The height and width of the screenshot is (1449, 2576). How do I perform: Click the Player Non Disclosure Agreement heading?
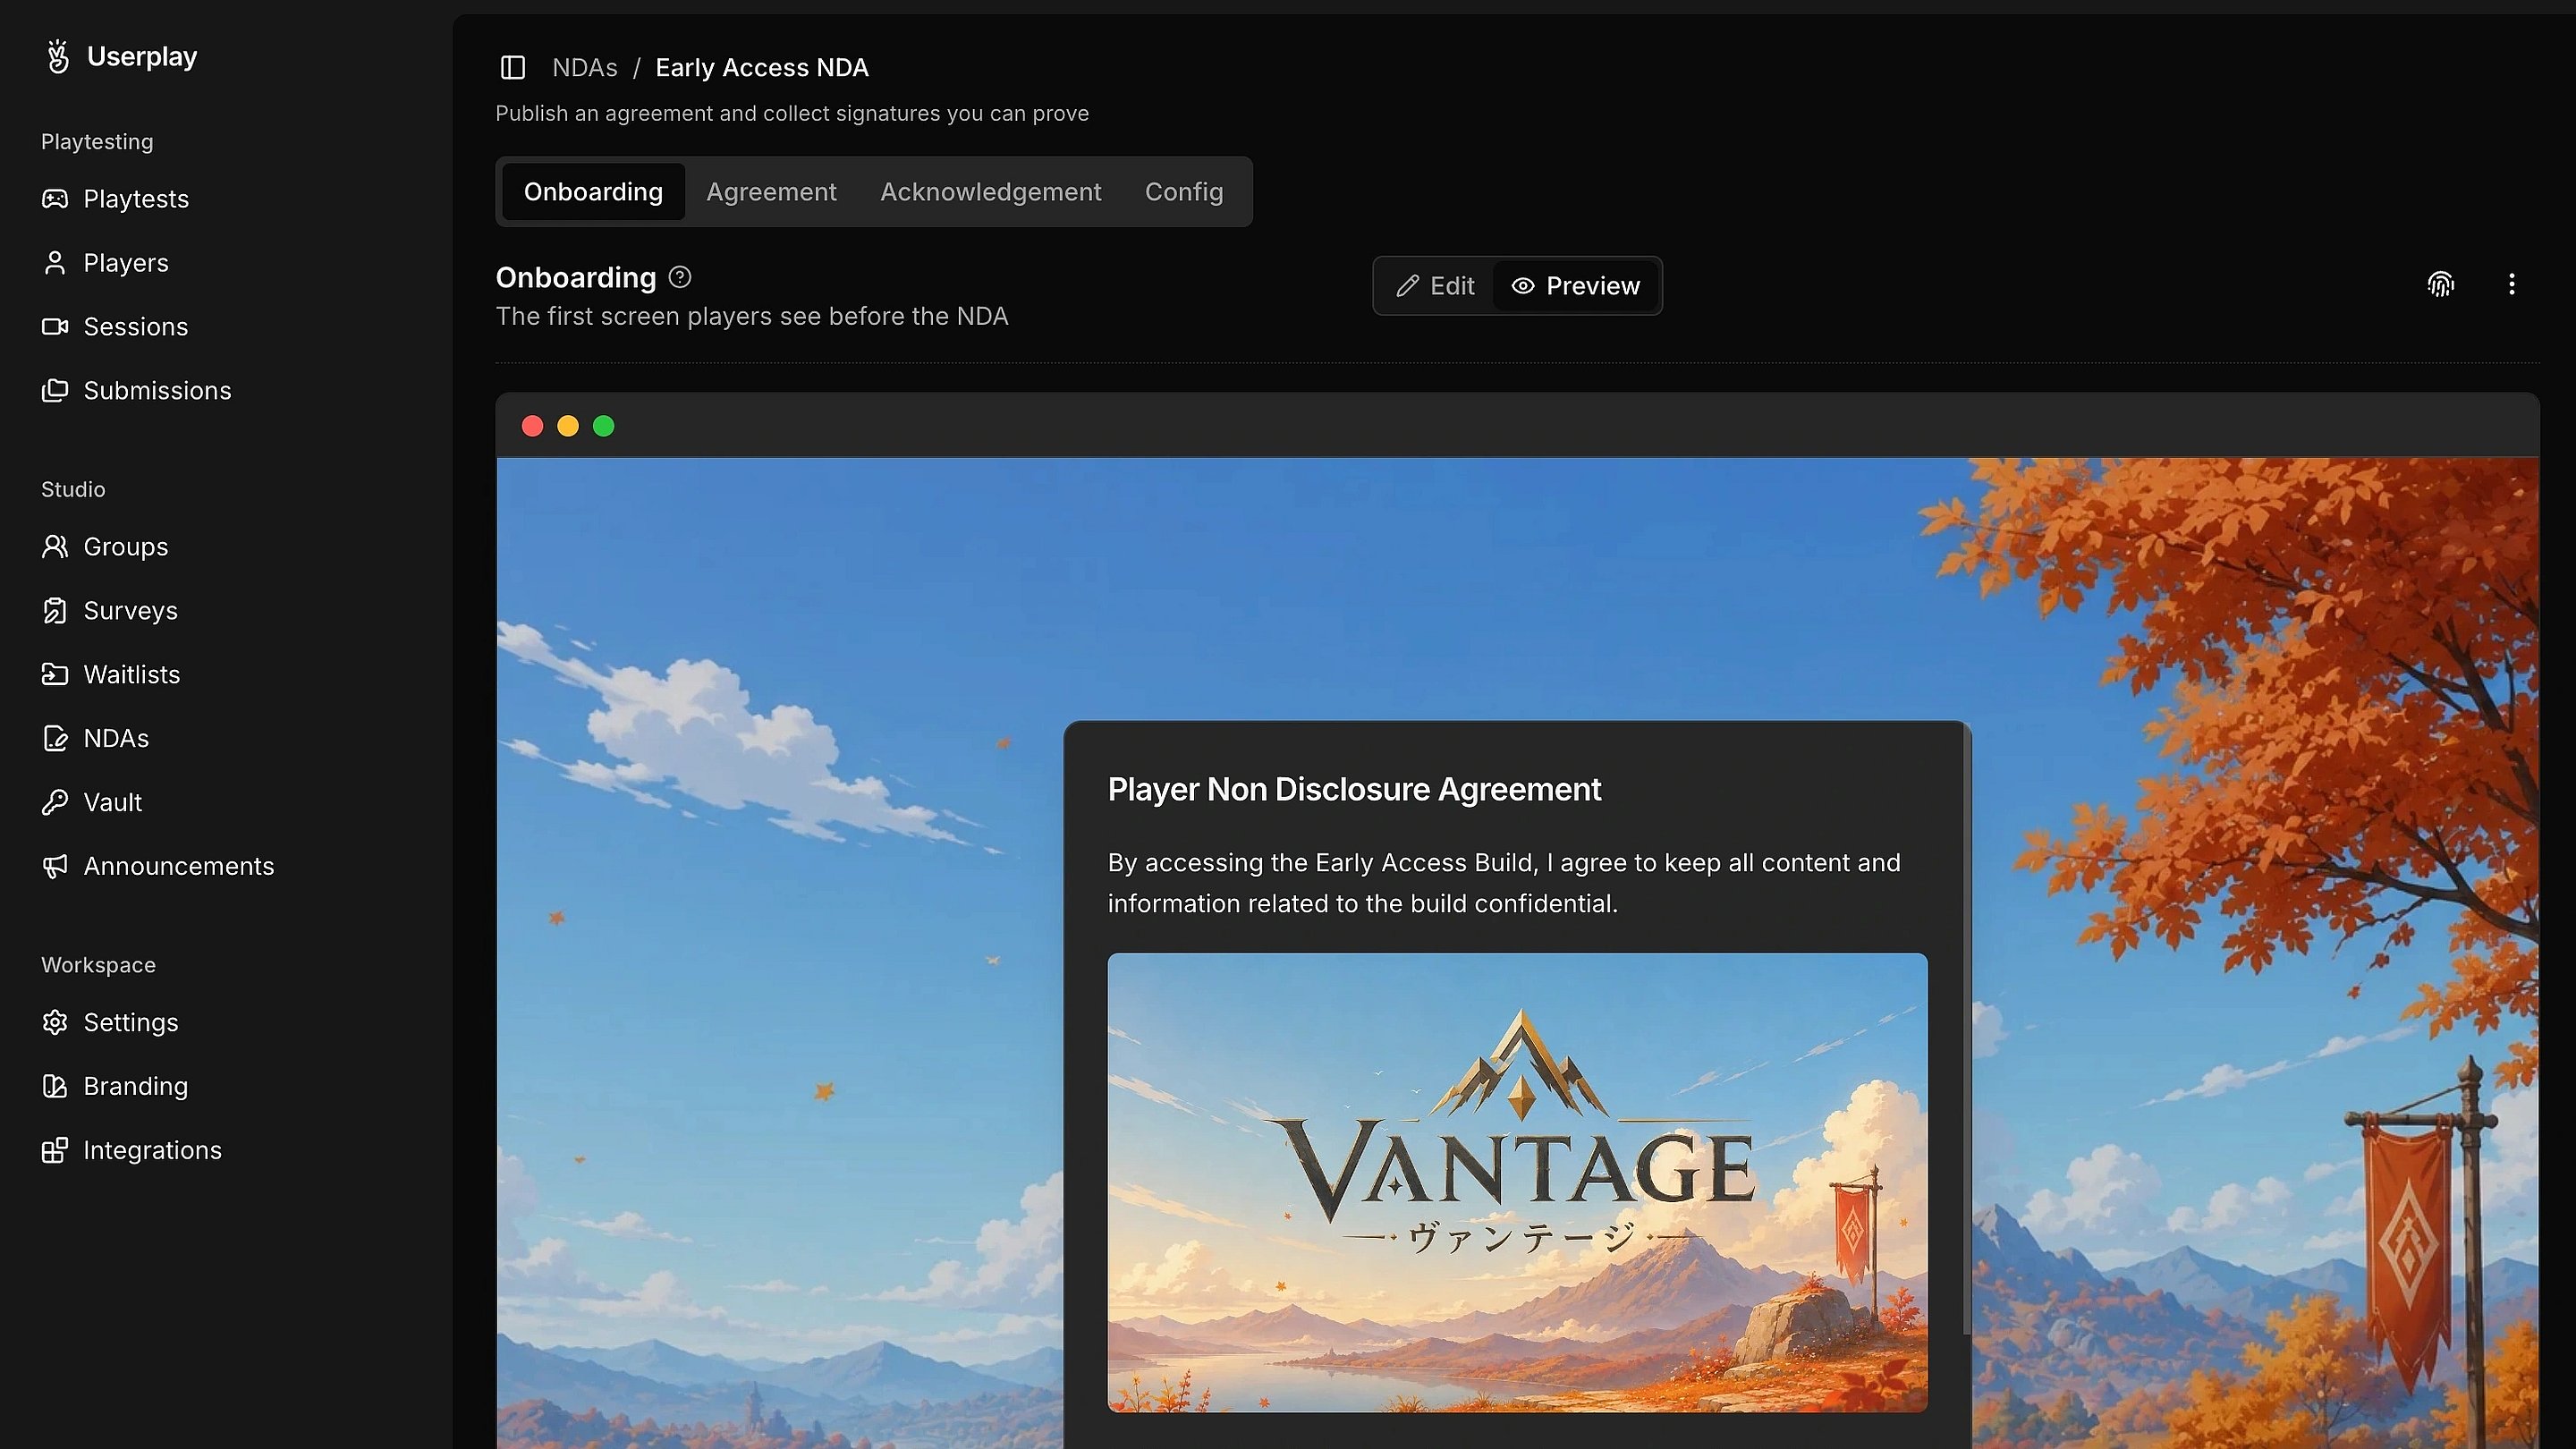[x=1354, y=789]
